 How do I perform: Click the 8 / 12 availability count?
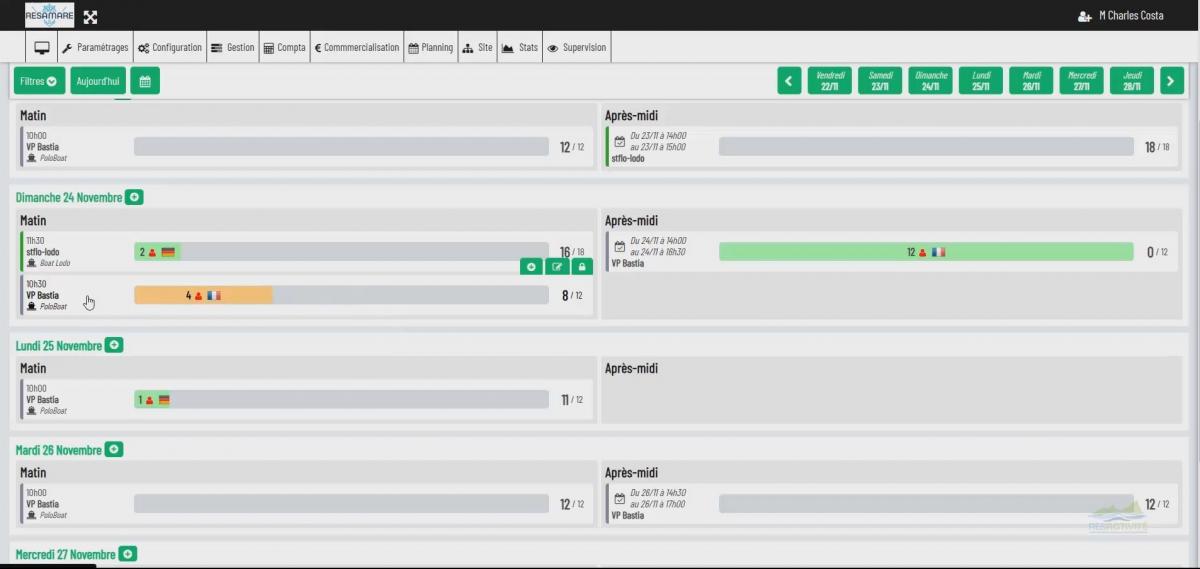[x=572, y=295]
